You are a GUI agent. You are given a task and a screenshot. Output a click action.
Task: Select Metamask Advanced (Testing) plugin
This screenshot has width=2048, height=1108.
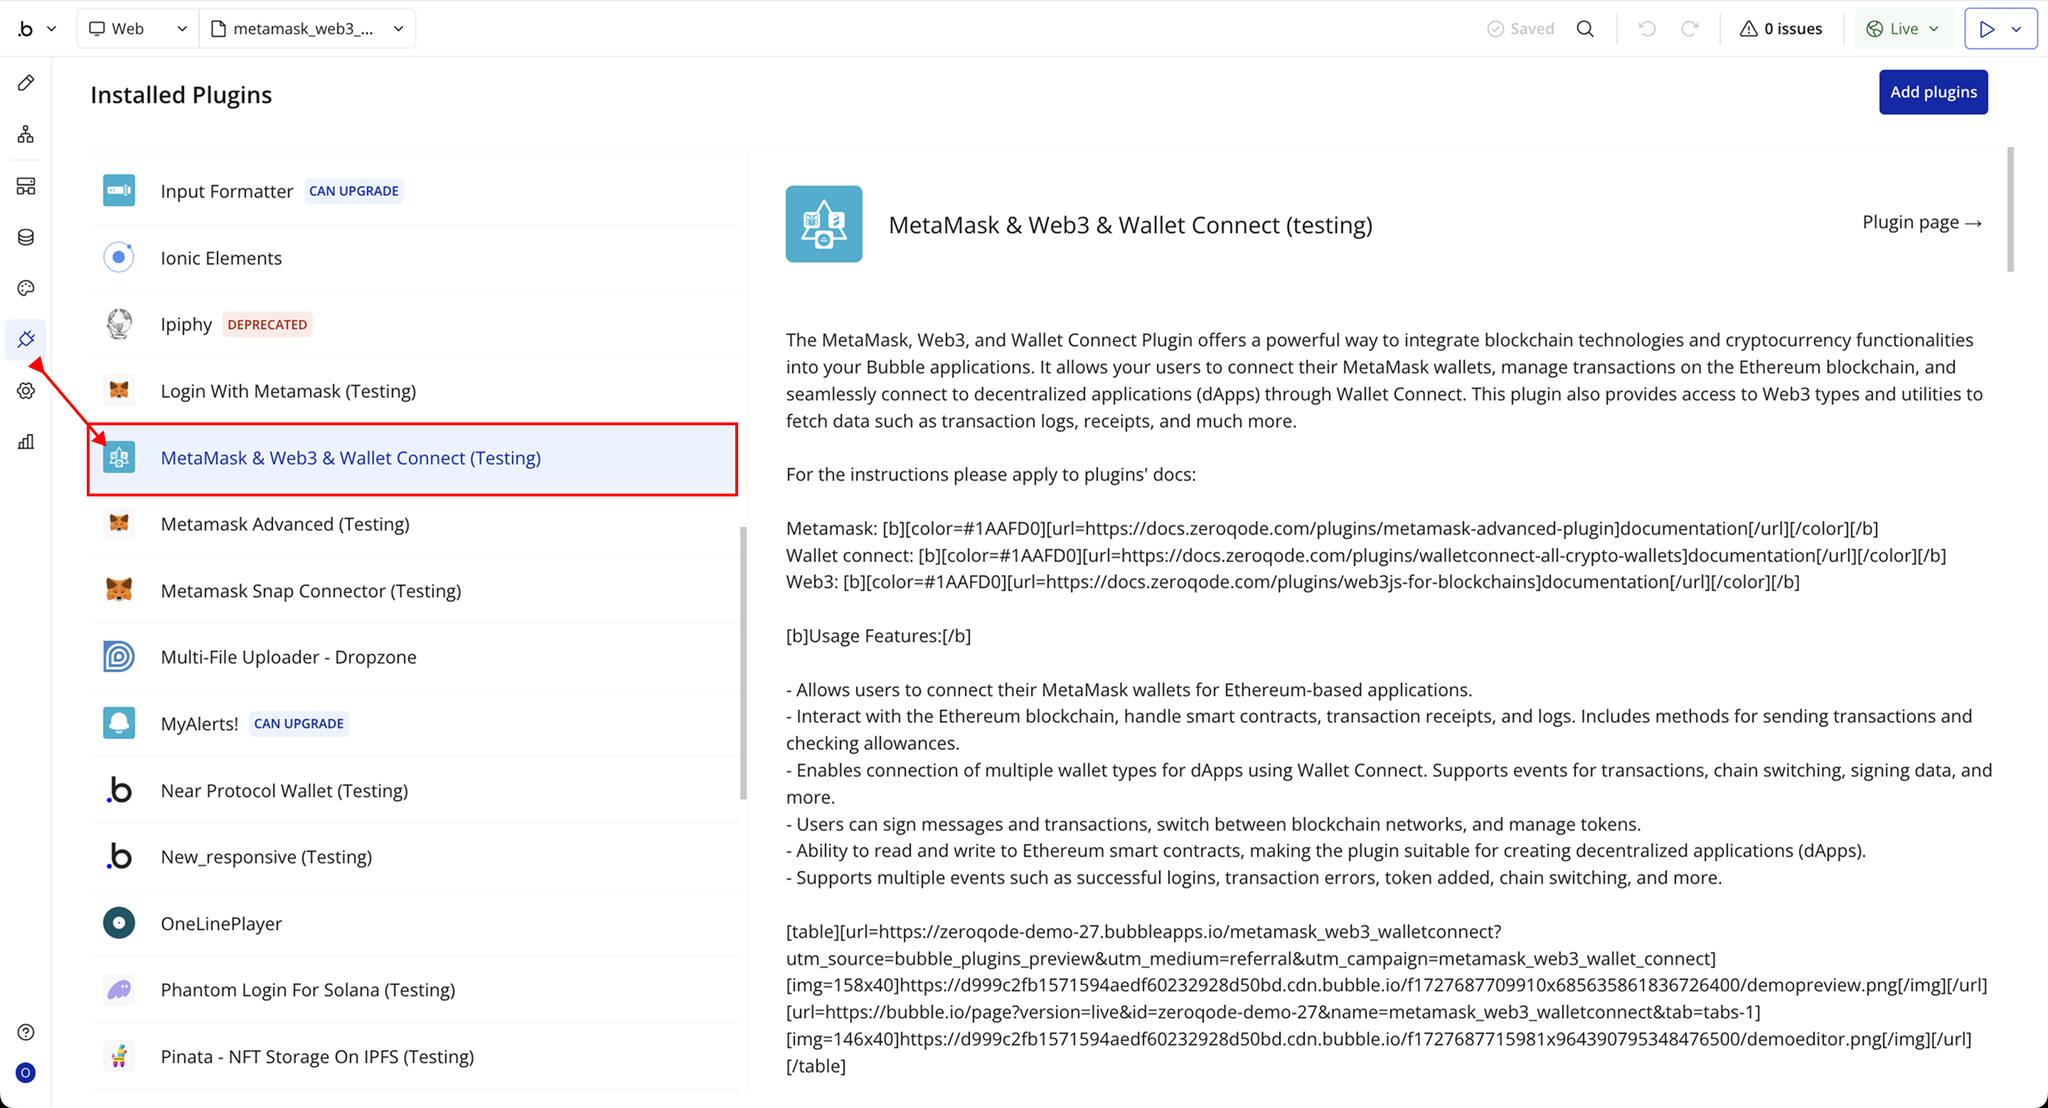click(285, 524)
